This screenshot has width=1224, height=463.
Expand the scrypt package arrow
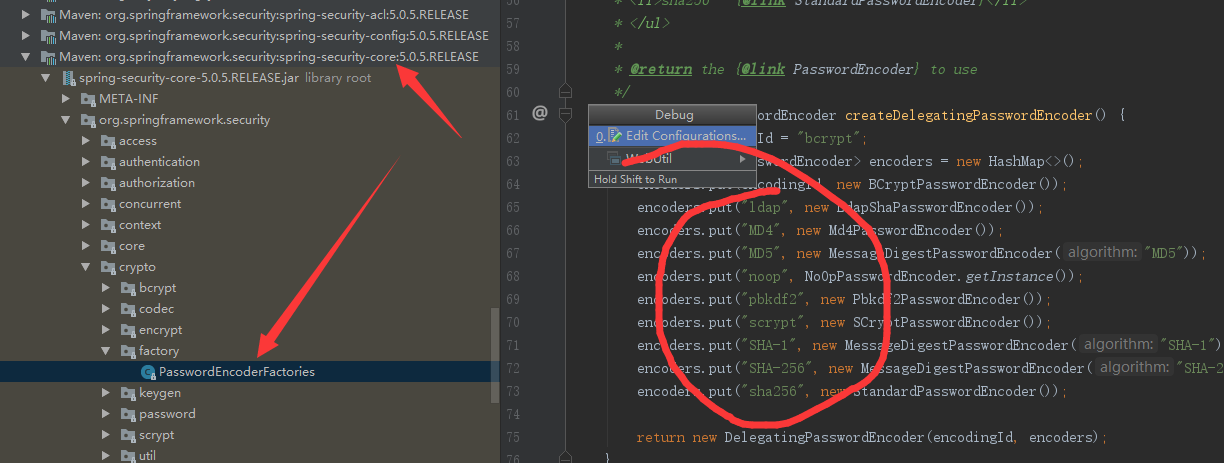click(x=108, y=435)
